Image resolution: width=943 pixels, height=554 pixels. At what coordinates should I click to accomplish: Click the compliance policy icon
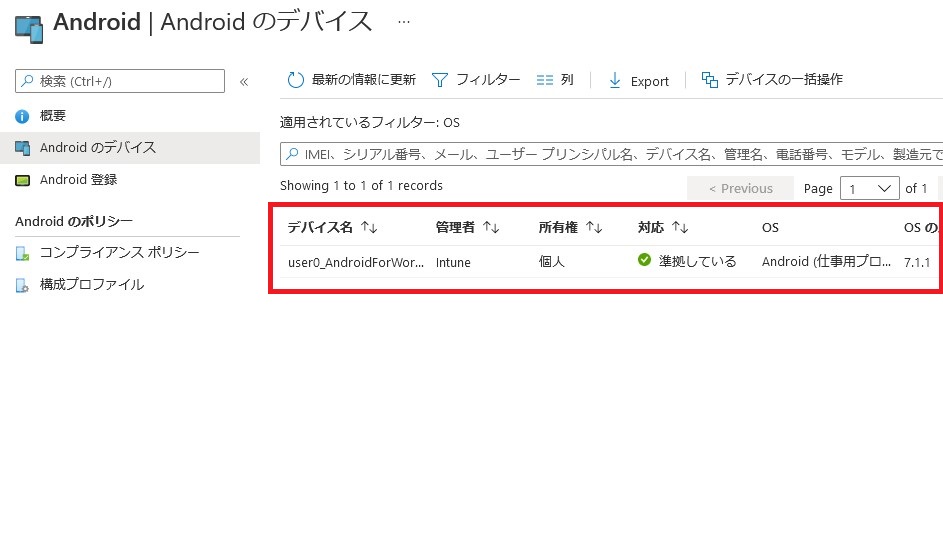tap(22, 253)
